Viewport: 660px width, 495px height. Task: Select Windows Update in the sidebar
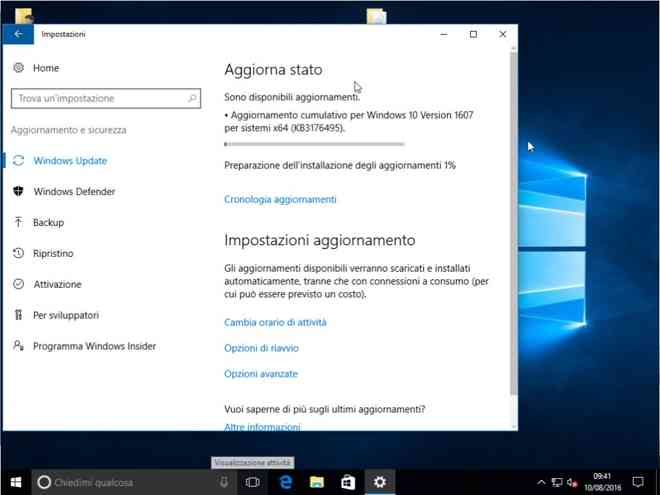70,161
